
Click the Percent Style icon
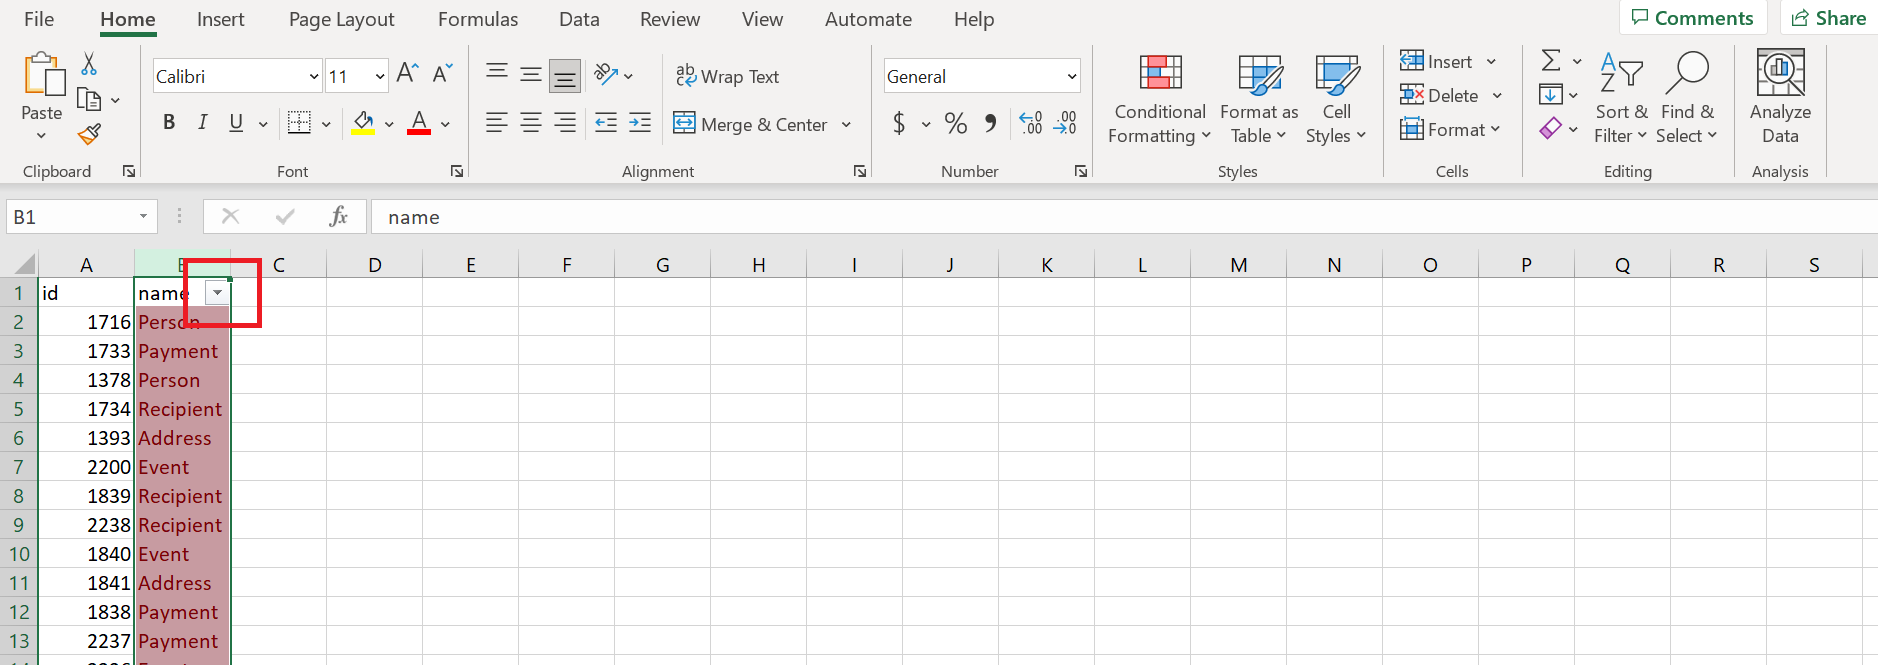pos(955,124)
